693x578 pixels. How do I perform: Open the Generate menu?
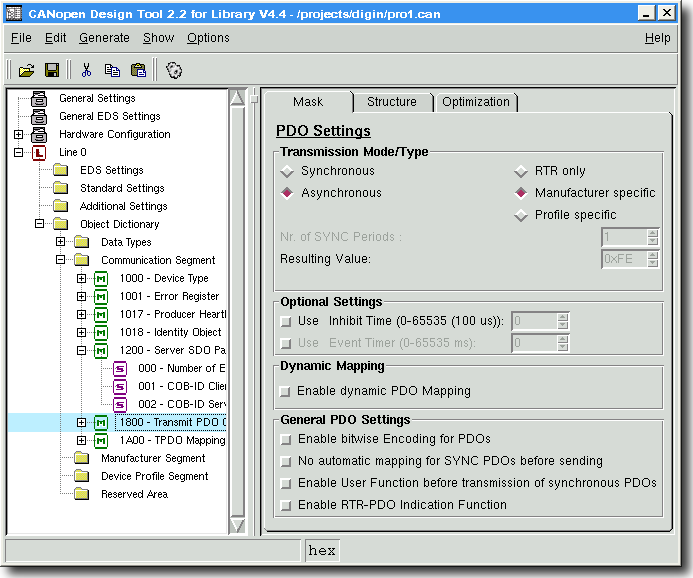point(104,38)
